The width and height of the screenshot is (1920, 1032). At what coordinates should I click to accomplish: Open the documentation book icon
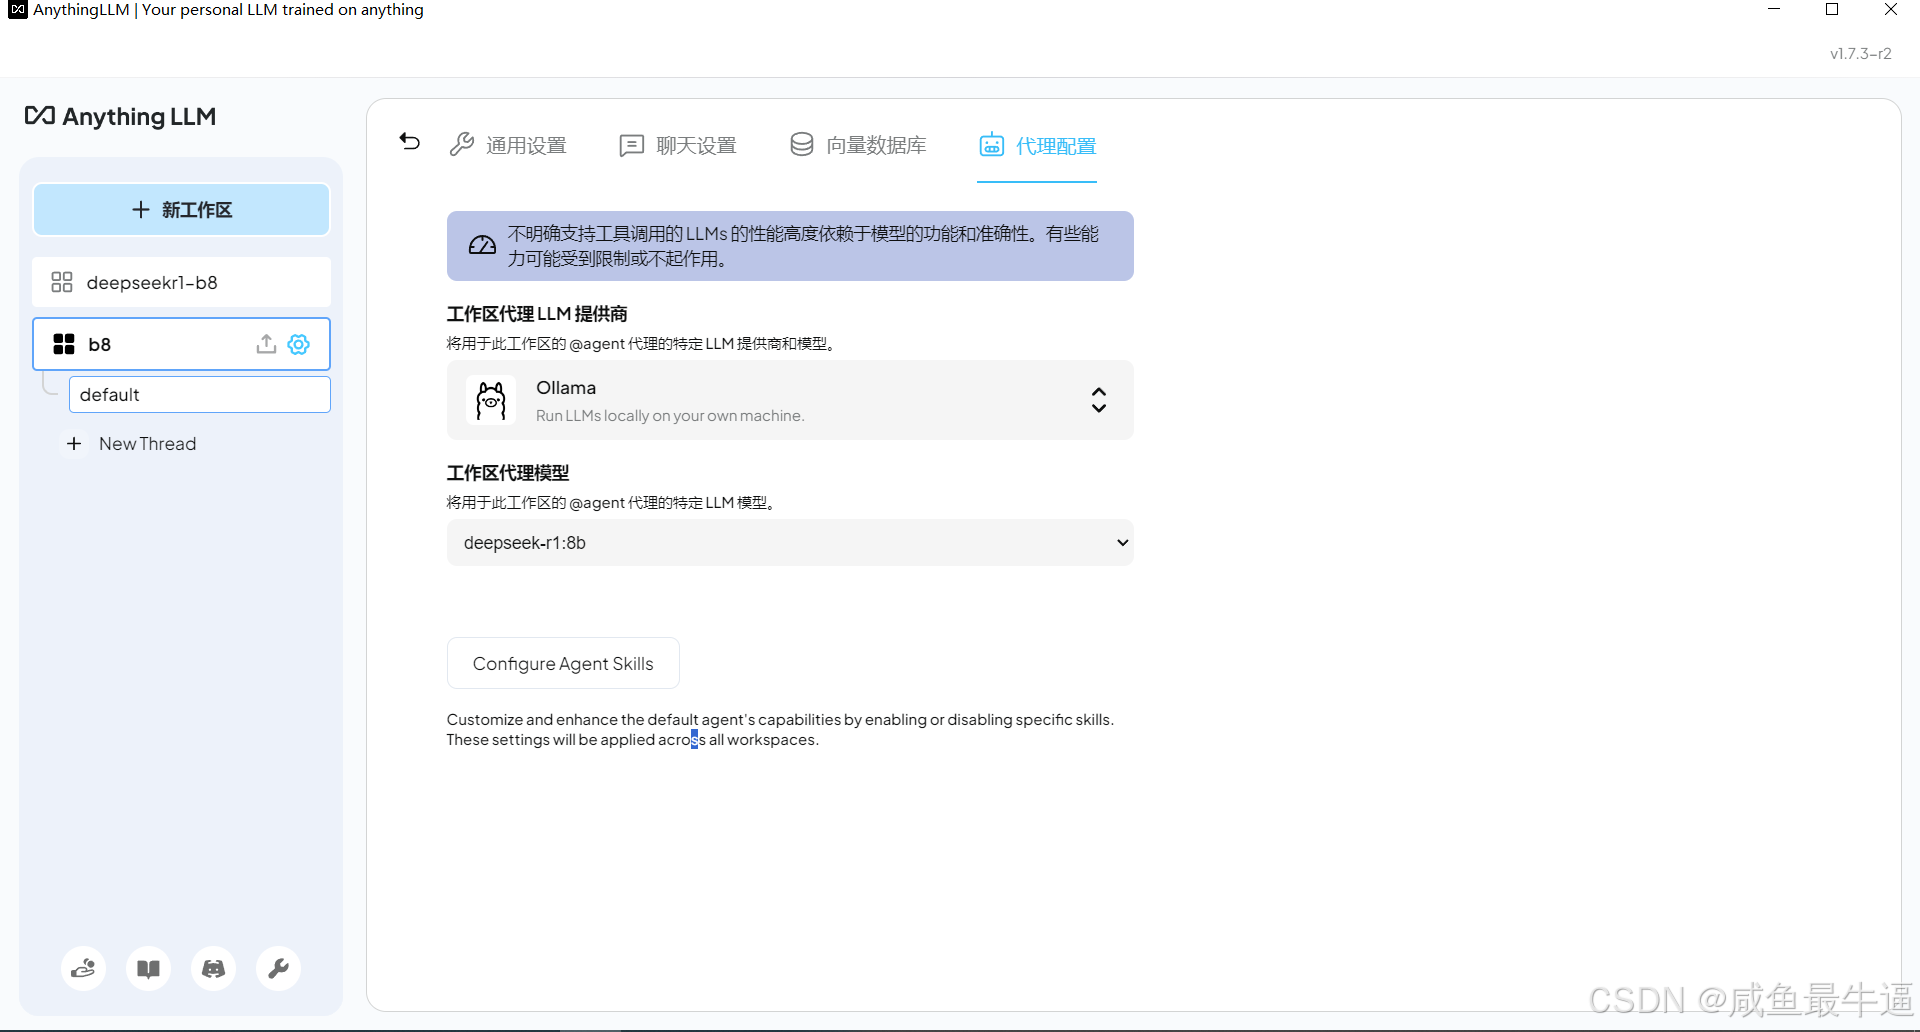149,968
